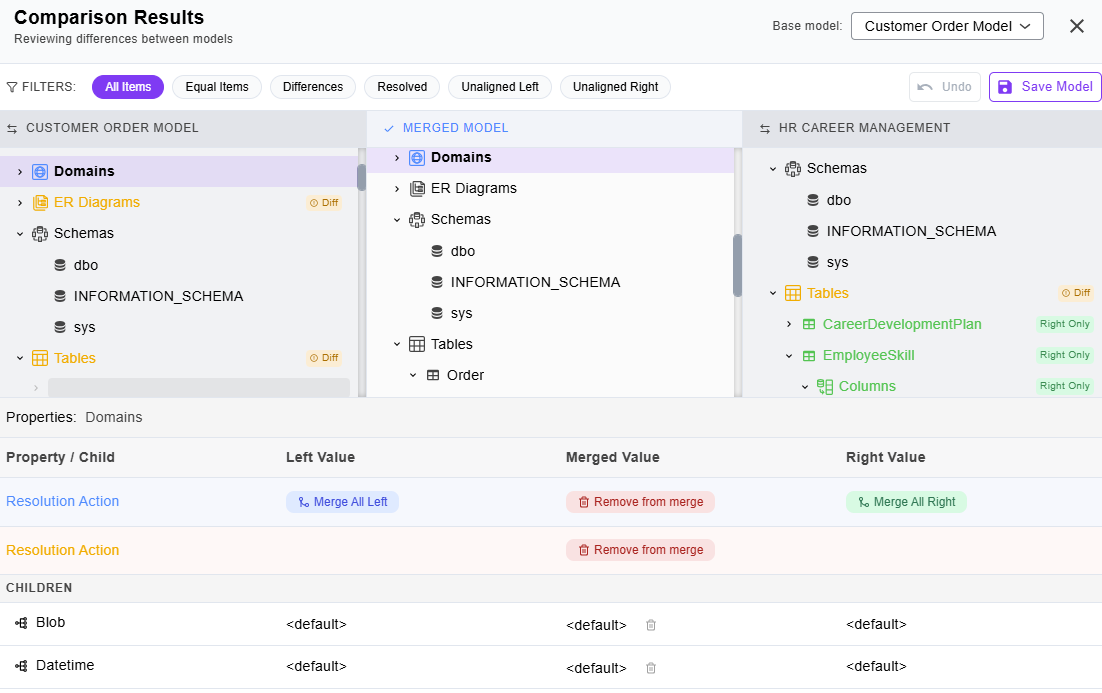Select the Equal Items filter
This screenshot has height=693, width=1102.
[x=216, y=87]
